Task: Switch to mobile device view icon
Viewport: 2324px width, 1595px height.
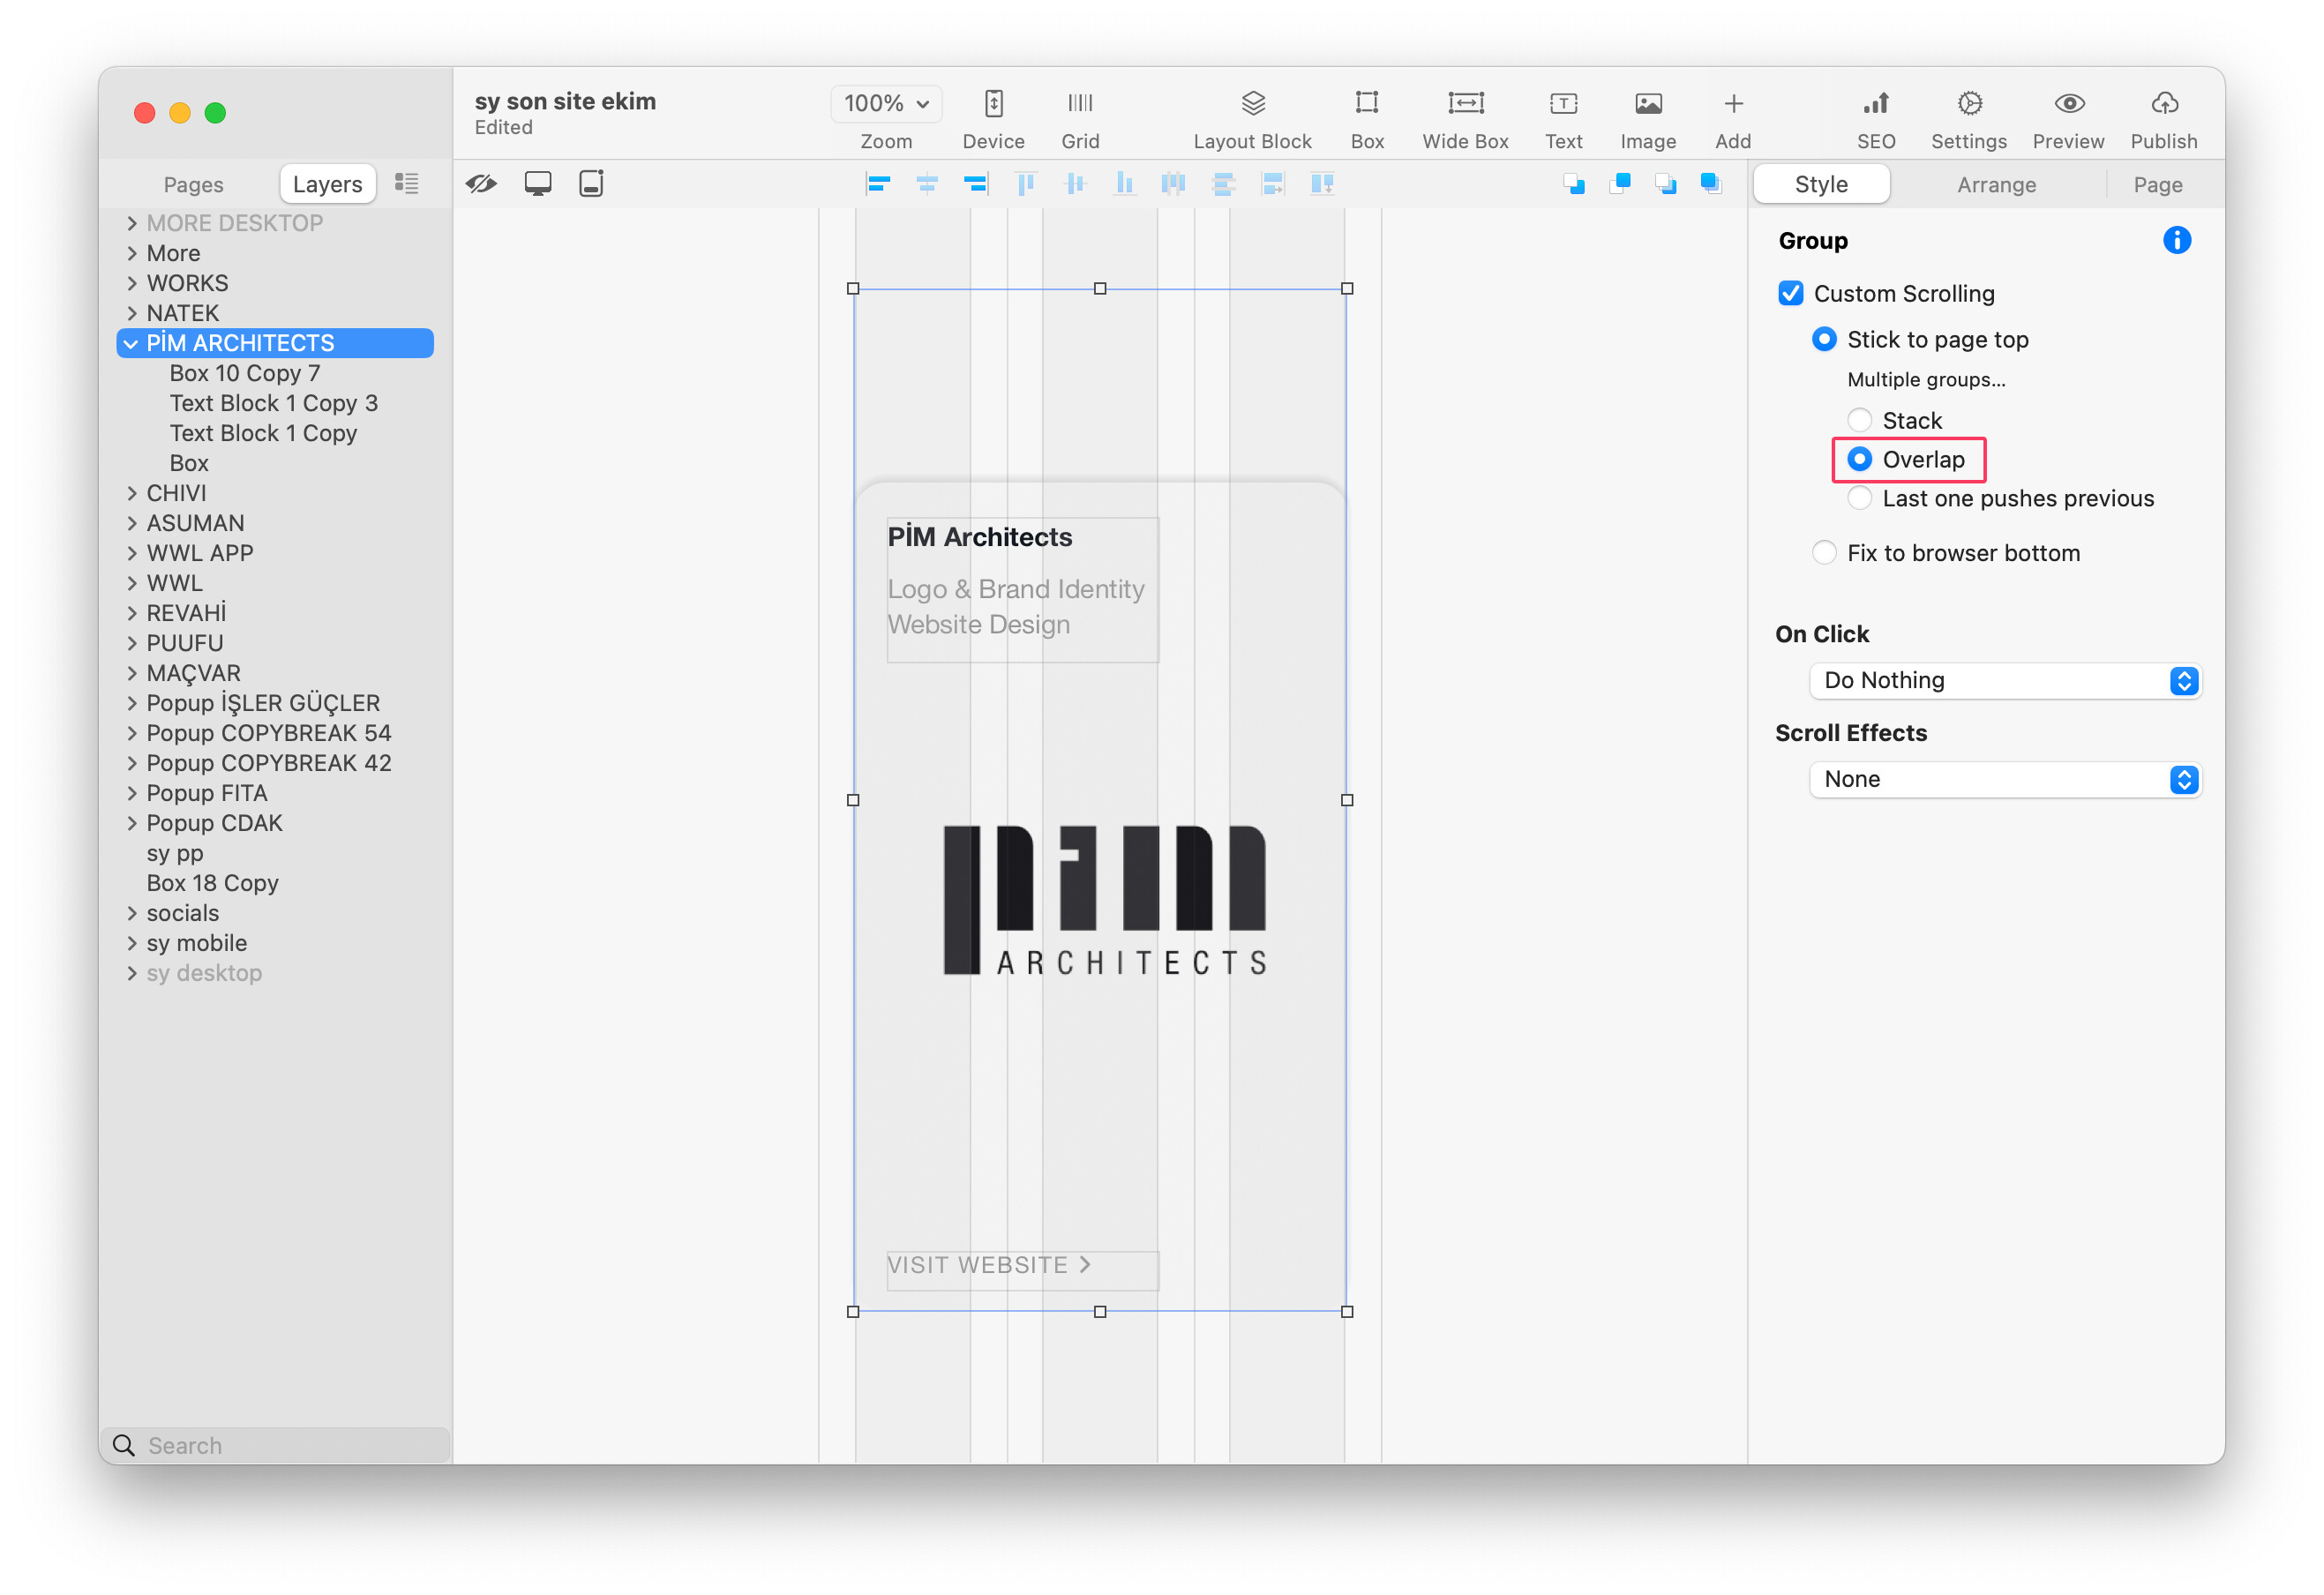Action: coord(591,184)
